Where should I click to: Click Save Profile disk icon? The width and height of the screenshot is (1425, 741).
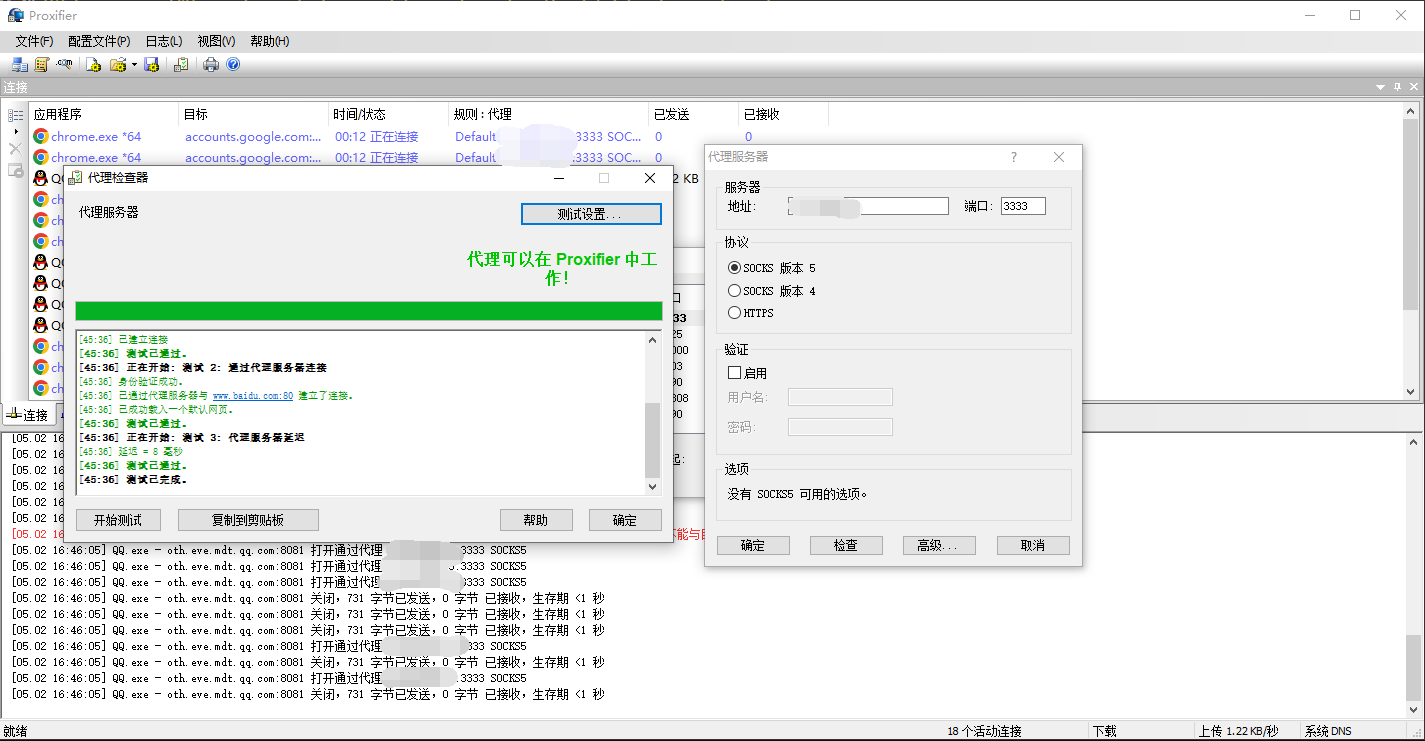(152, 64)
